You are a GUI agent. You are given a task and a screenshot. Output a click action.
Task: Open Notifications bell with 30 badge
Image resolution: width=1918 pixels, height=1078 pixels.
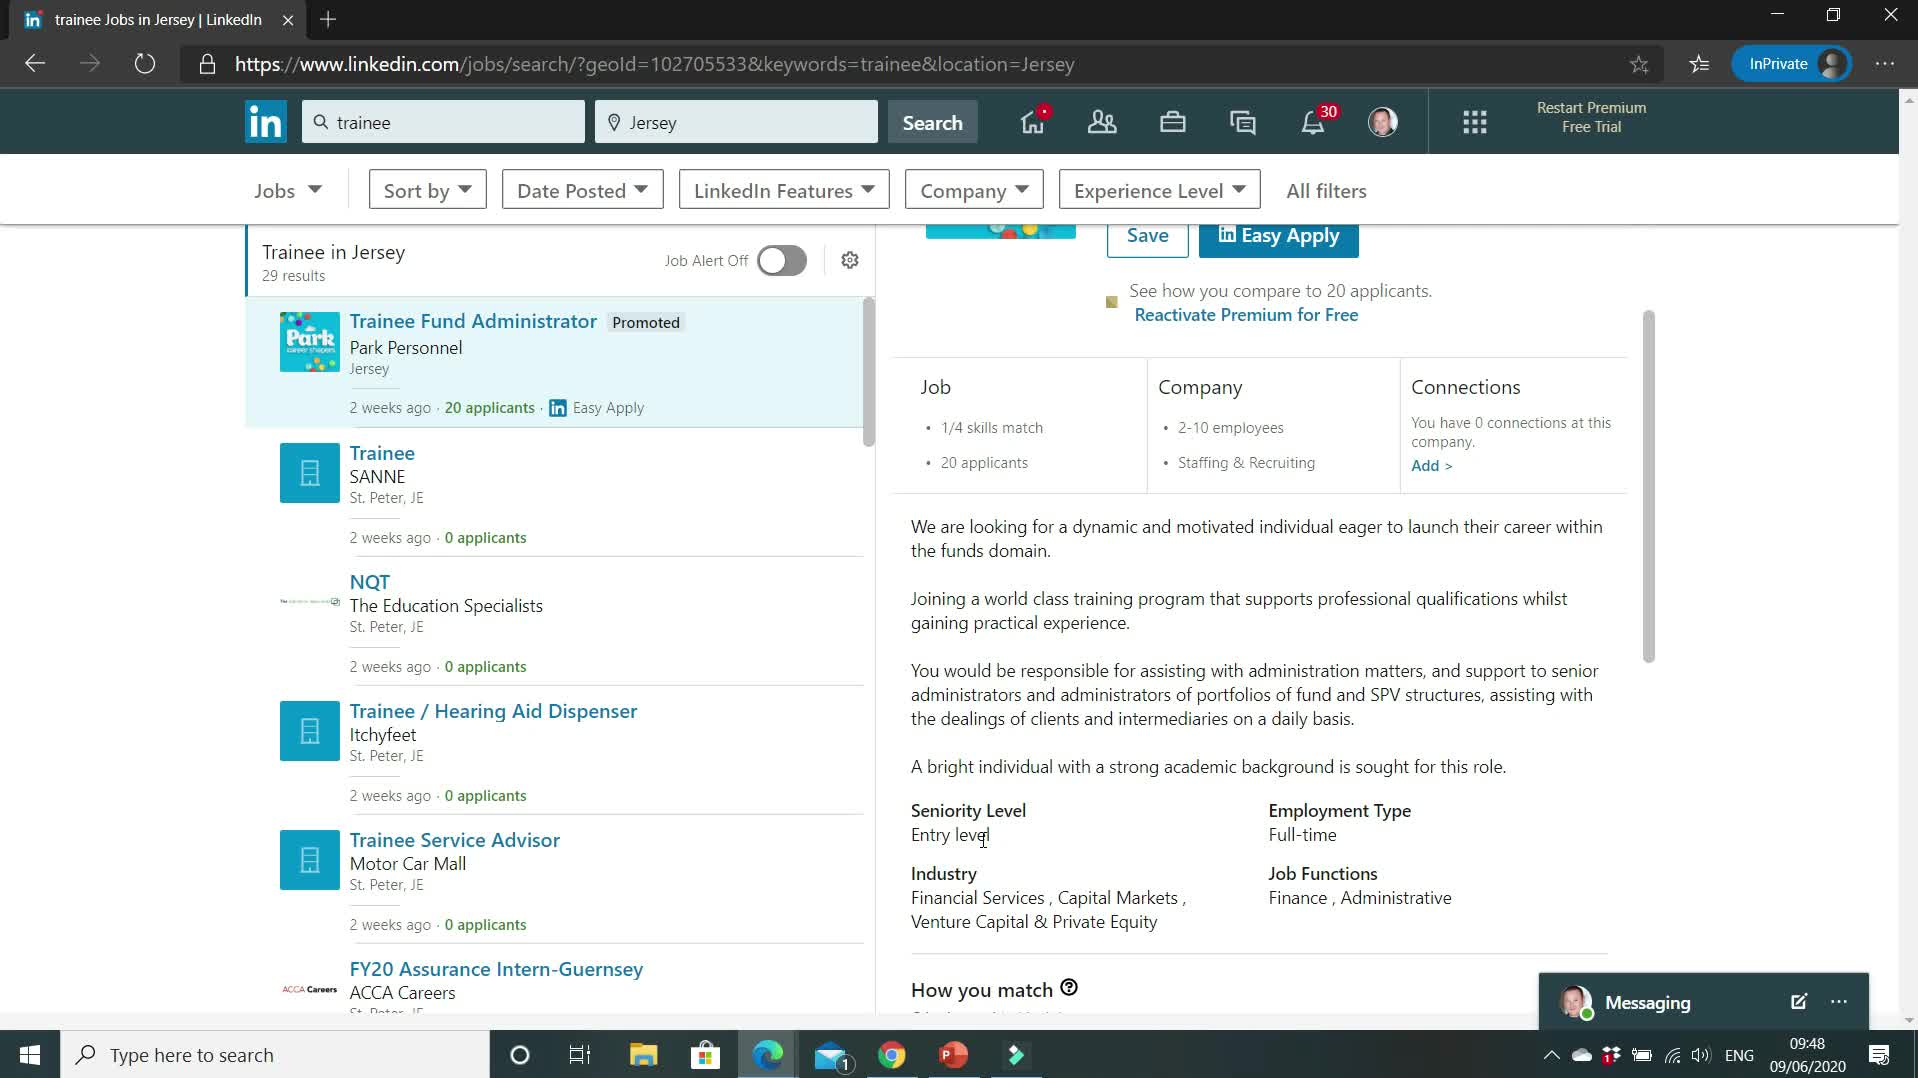1313,122
